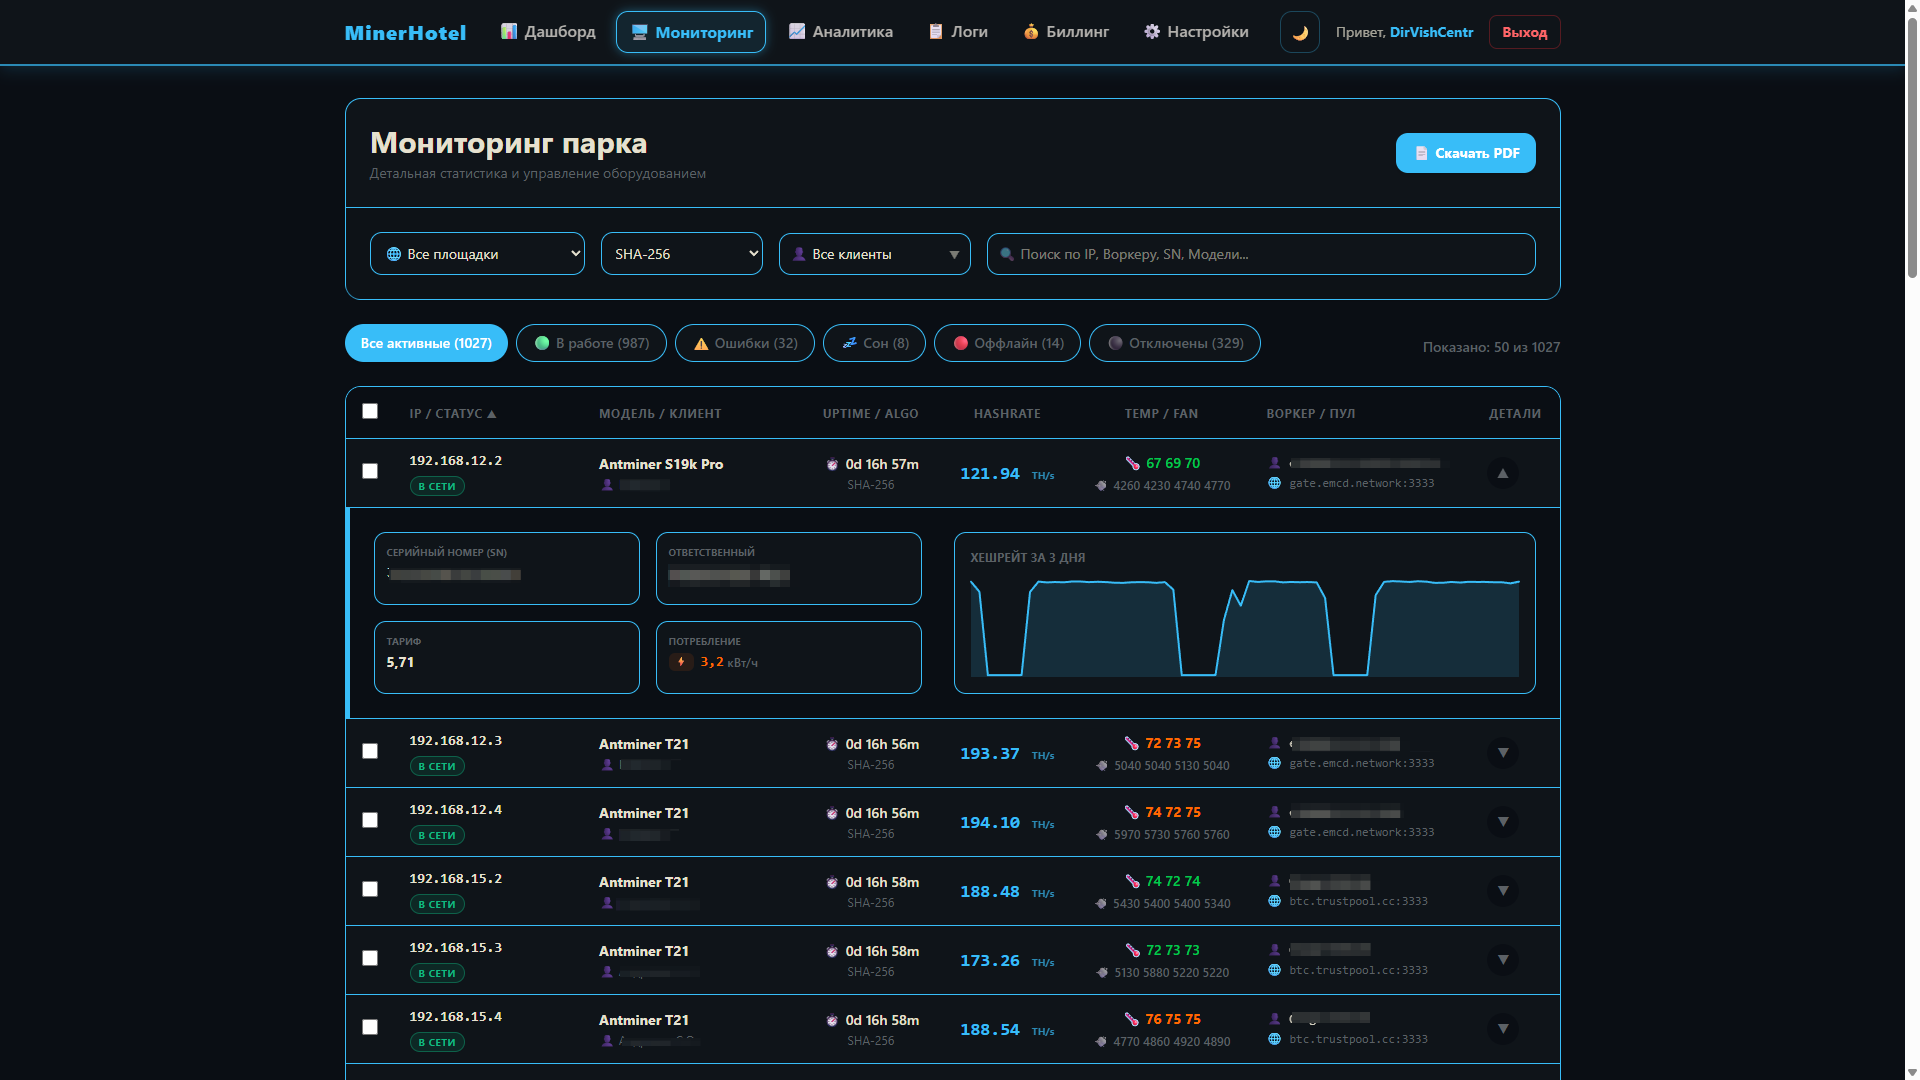Expand details arrow for 192.168.12.3
The height and width of the screenshot is (1080, 1920).
(x=1502, y=753)
